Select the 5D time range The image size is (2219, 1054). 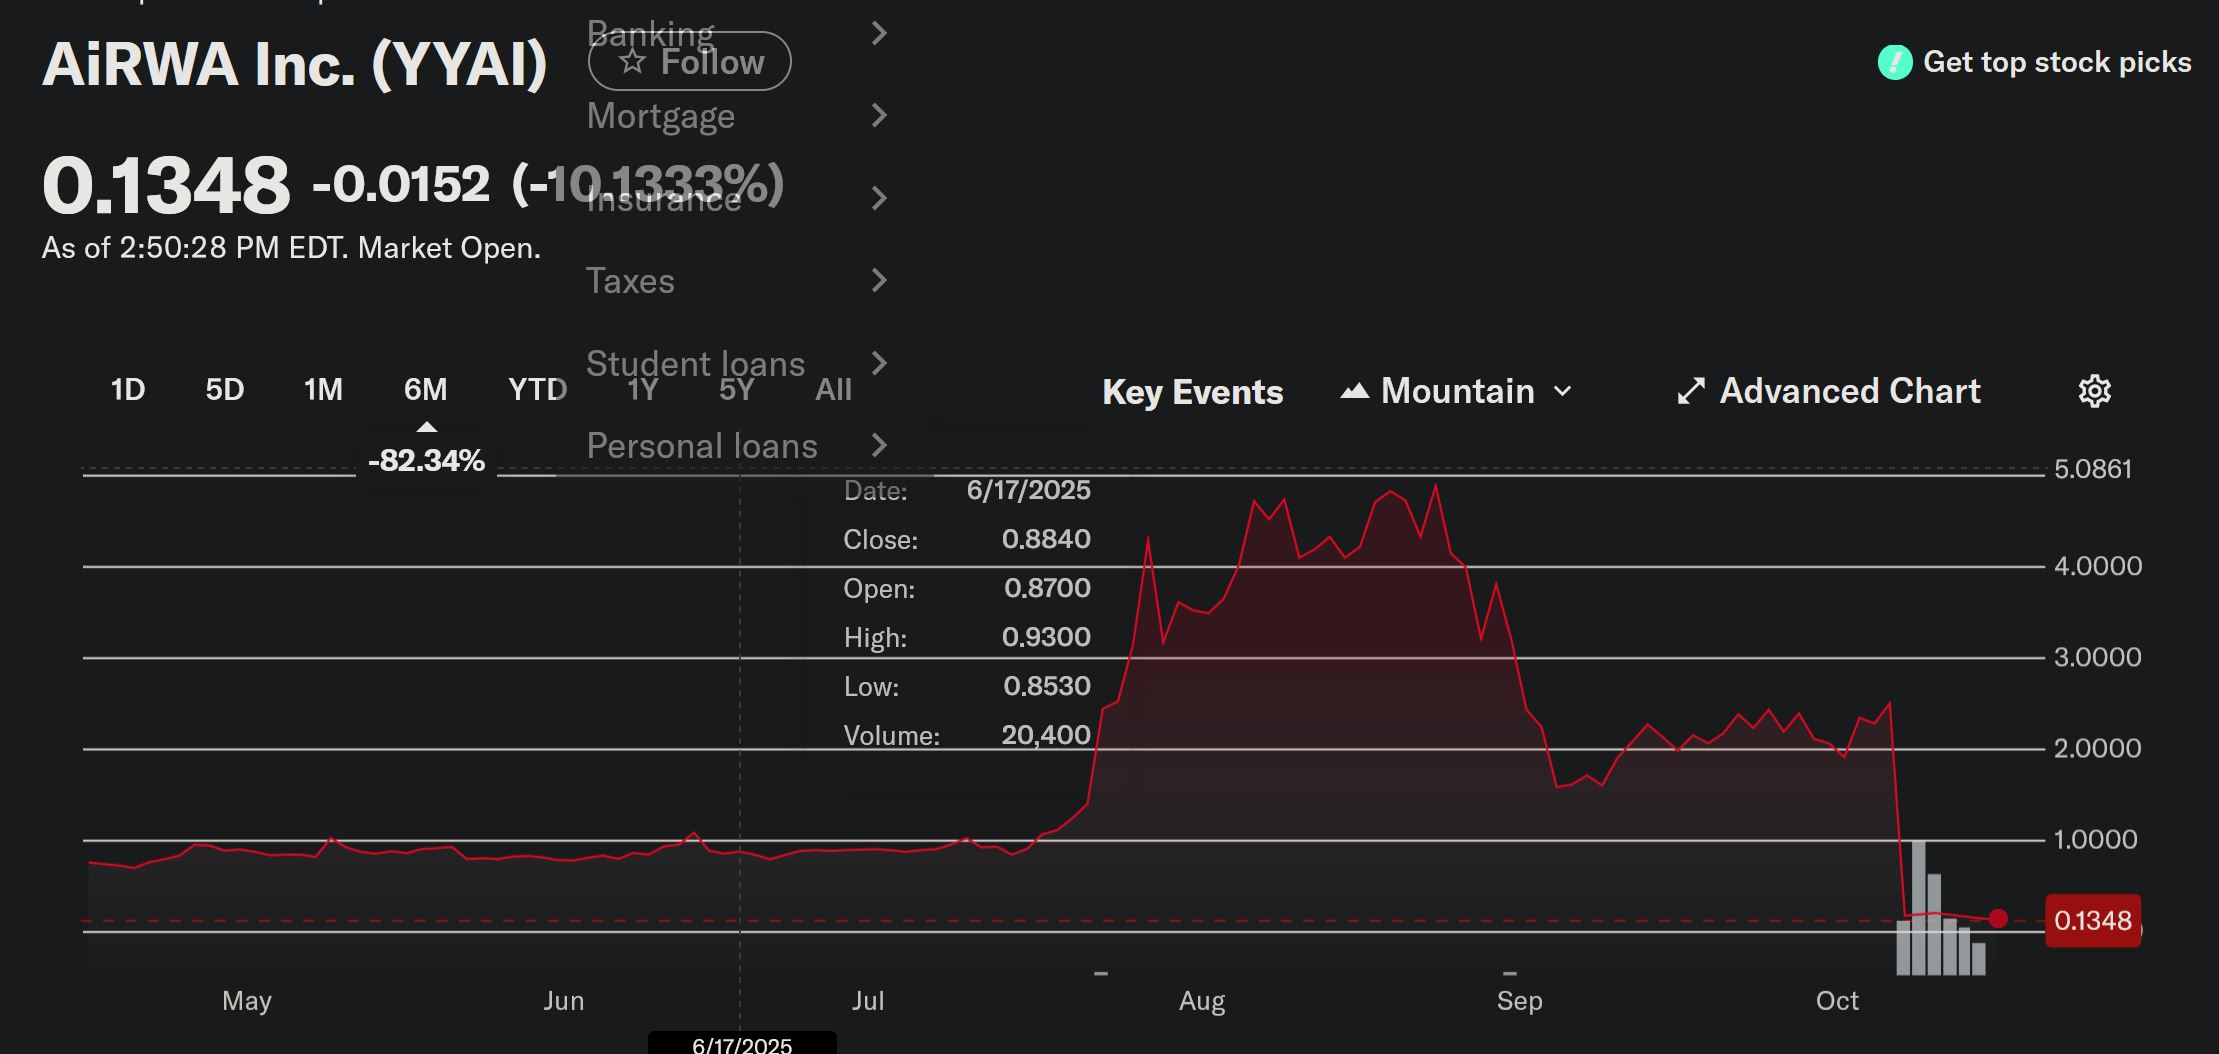(225, 389)
